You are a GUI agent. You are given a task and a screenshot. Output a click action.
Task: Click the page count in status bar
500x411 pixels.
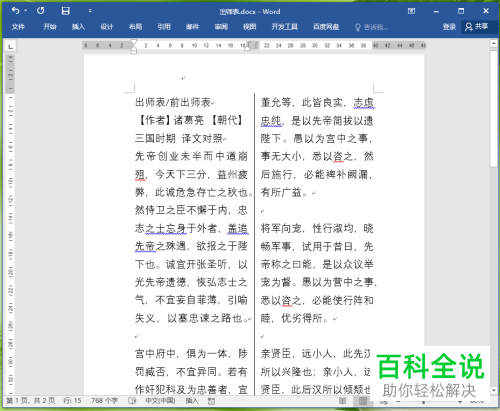click(x=31, y=400)
